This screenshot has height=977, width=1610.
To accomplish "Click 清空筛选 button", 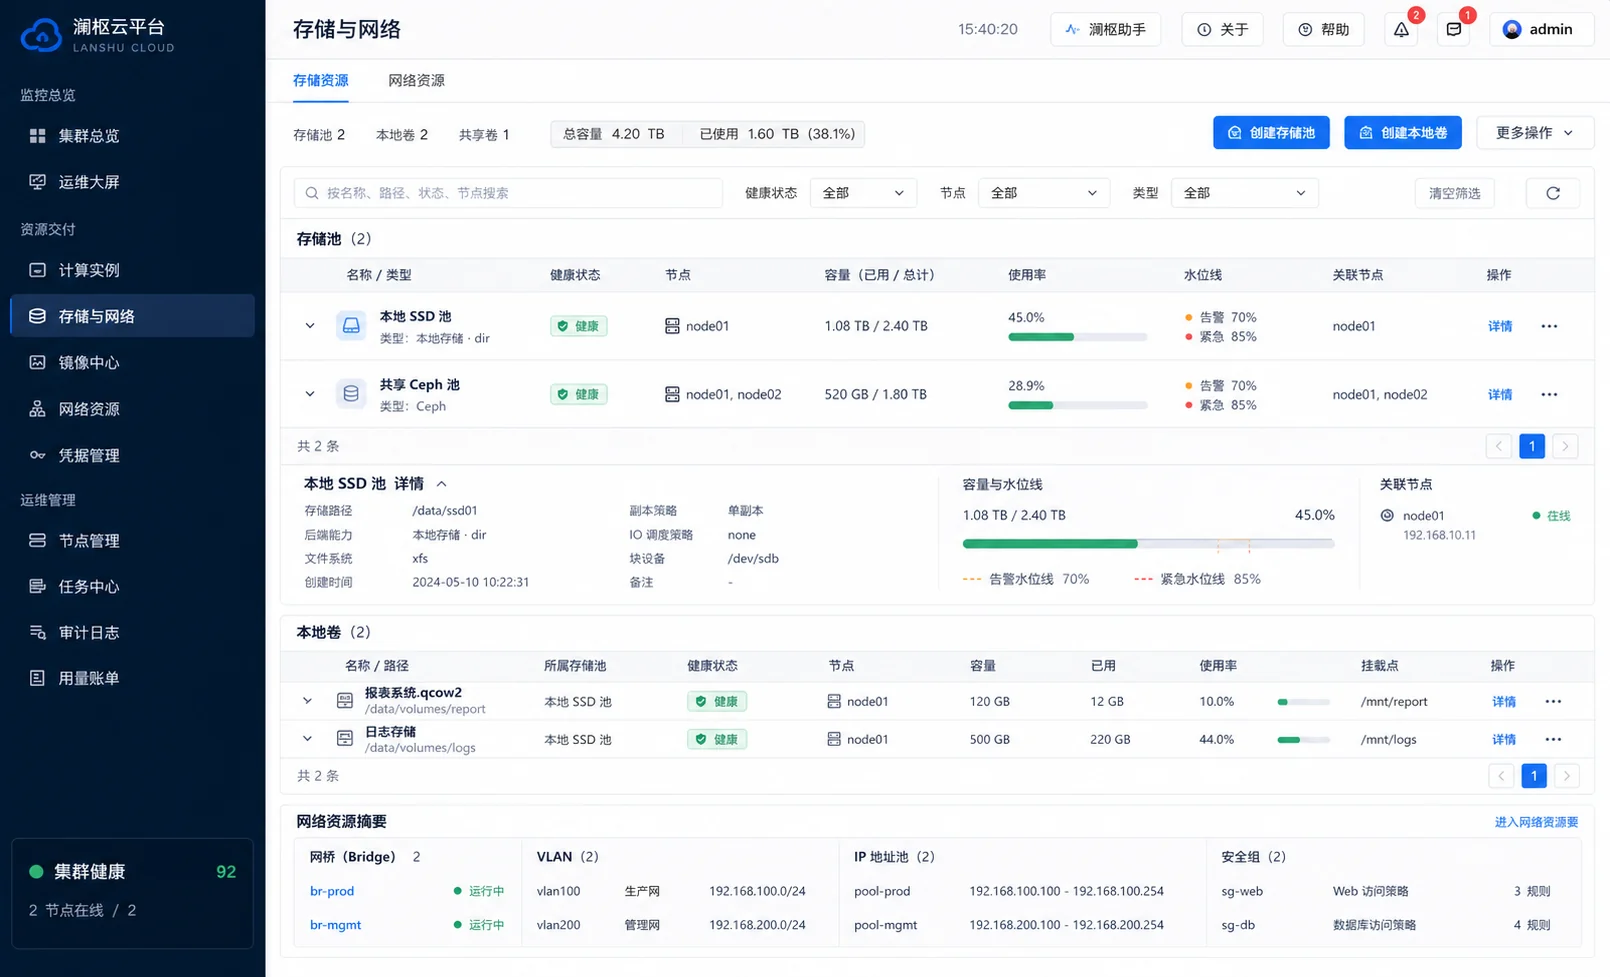I will point(1454,193).
